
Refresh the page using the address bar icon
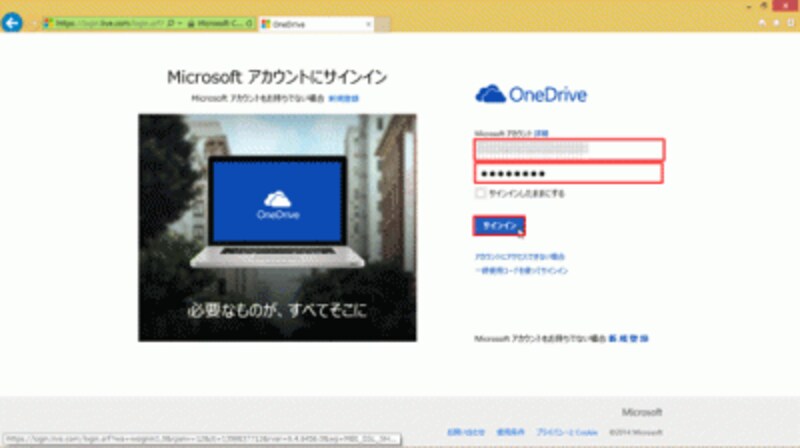pyautogui.click(x=249, y=23)
